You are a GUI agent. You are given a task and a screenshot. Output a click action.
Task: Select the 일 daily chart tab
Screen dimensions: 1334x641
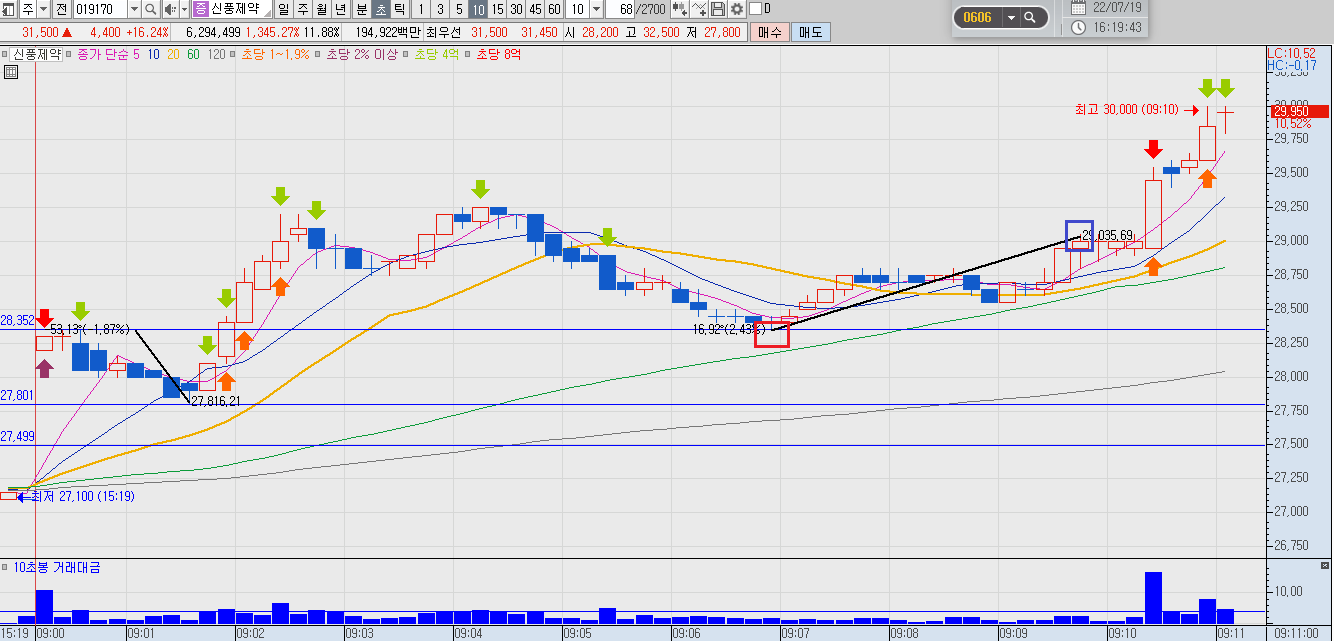(x=283, y=9)
